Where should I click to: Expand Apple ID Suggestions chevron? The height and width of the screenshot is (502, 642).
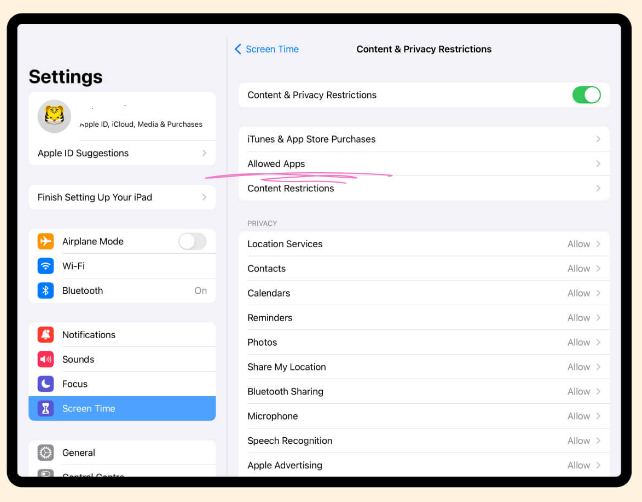[204, 153]
